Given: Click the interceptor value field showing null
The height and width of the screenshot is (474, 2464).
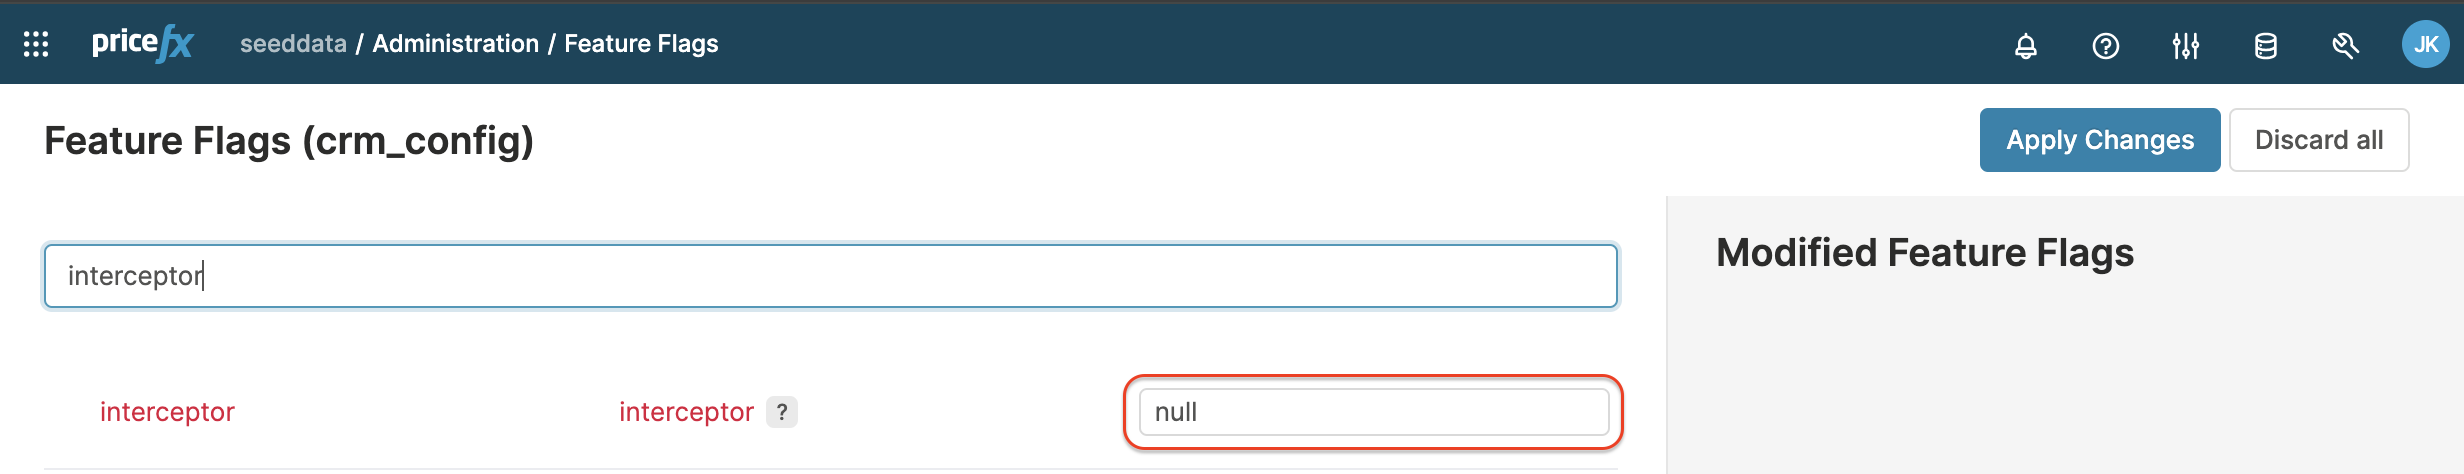Looking at the screenshot, I should tap(1372, 412).
